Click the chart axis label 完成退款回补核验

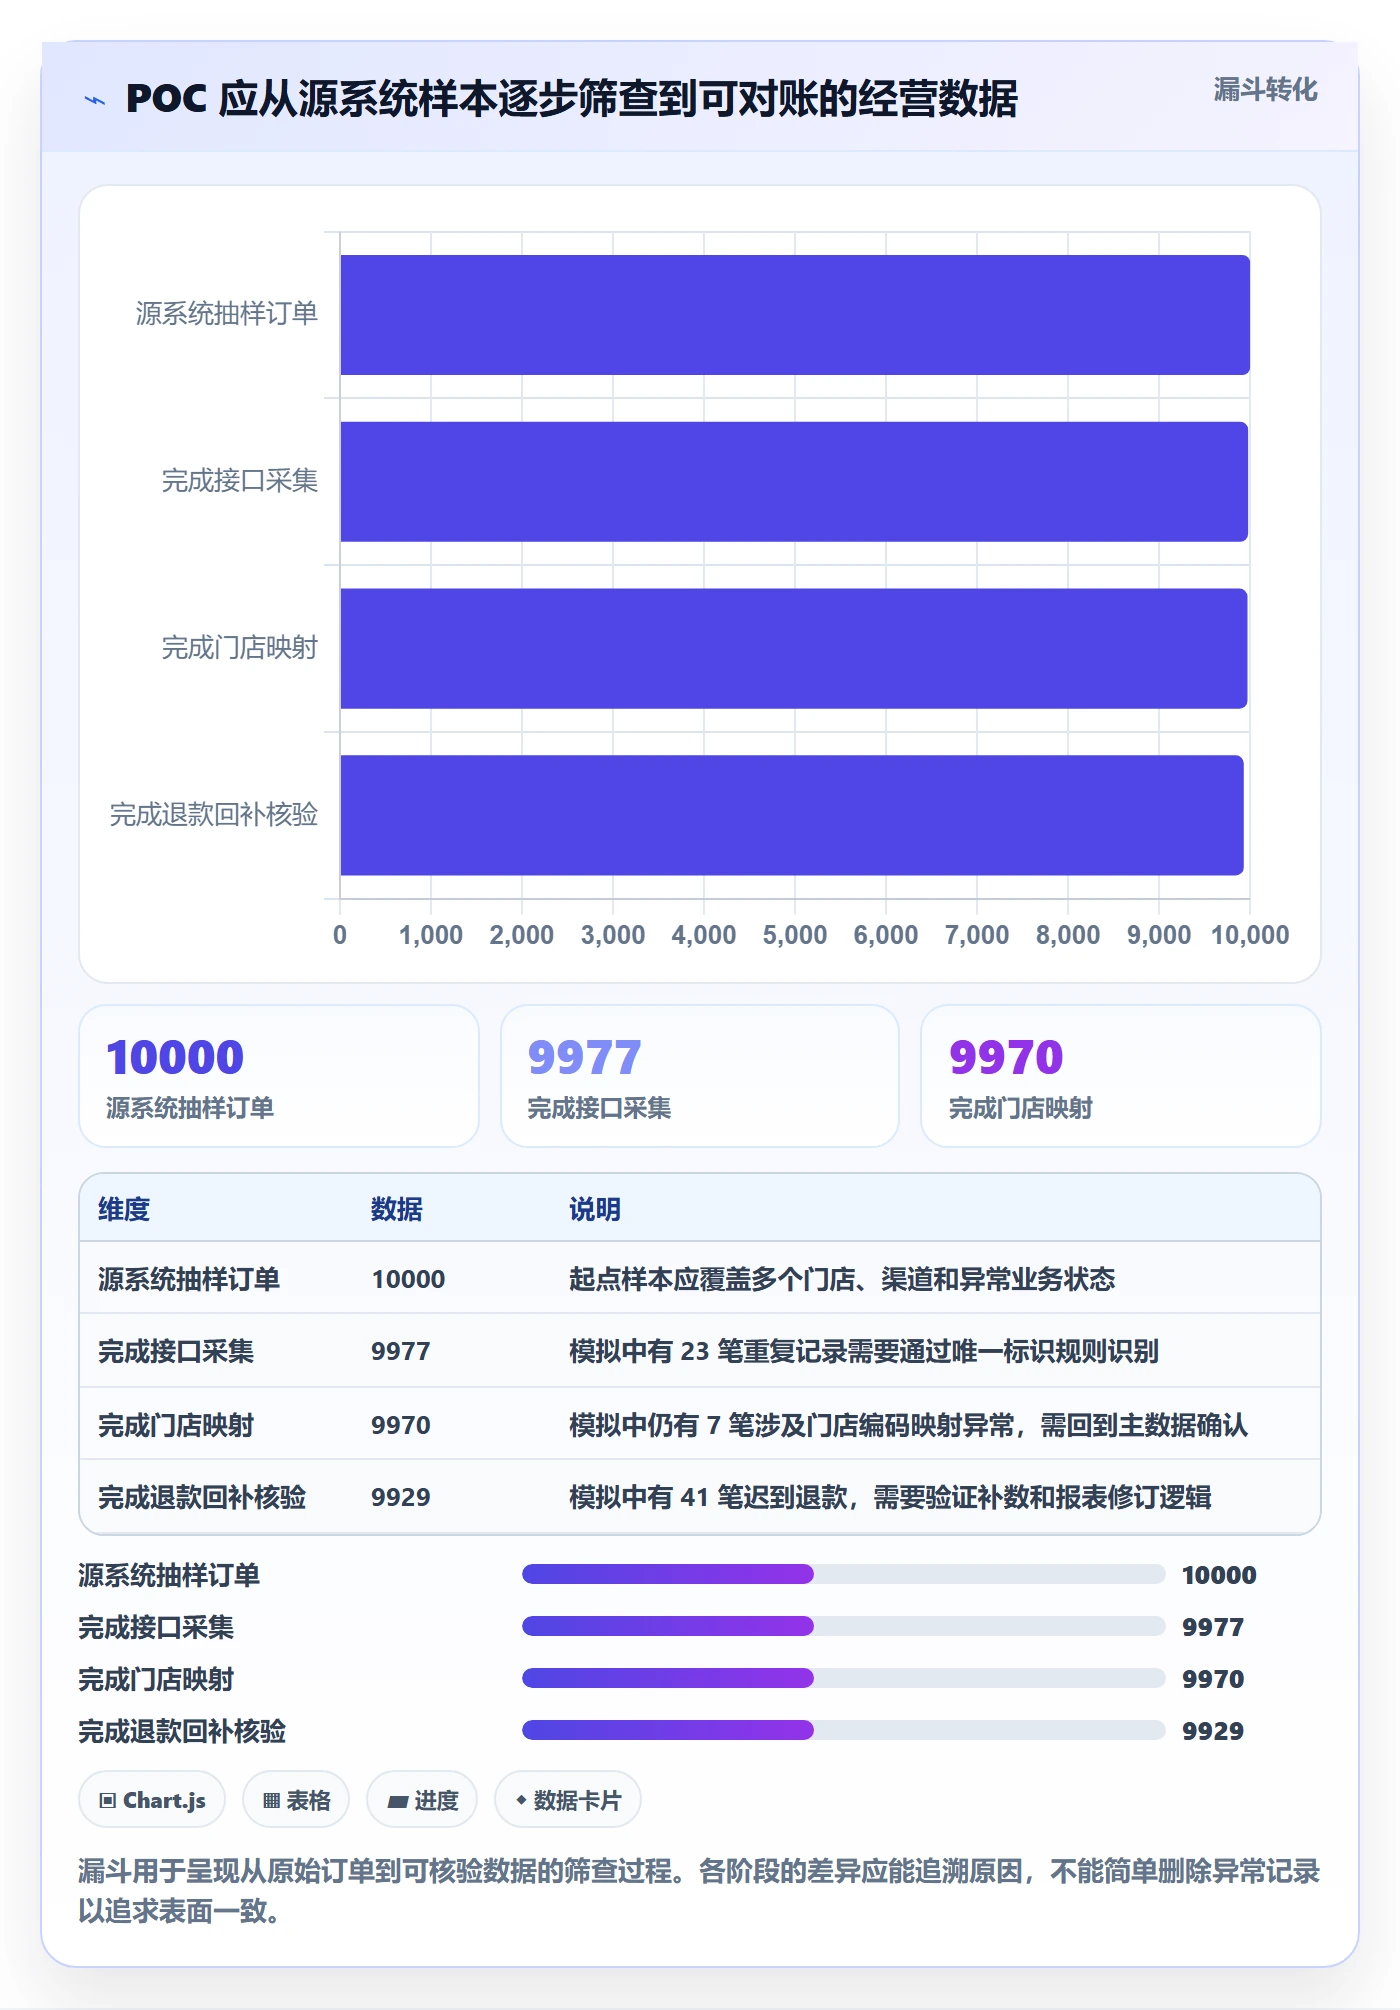click(214, 815)
